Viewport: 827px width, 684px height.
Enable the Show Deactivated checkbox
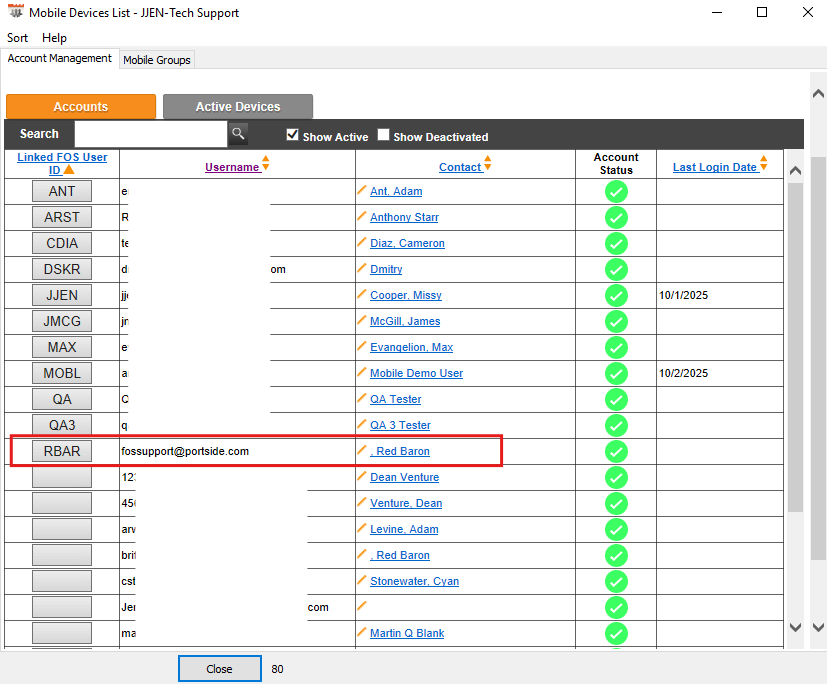click(x=384, y=135)
